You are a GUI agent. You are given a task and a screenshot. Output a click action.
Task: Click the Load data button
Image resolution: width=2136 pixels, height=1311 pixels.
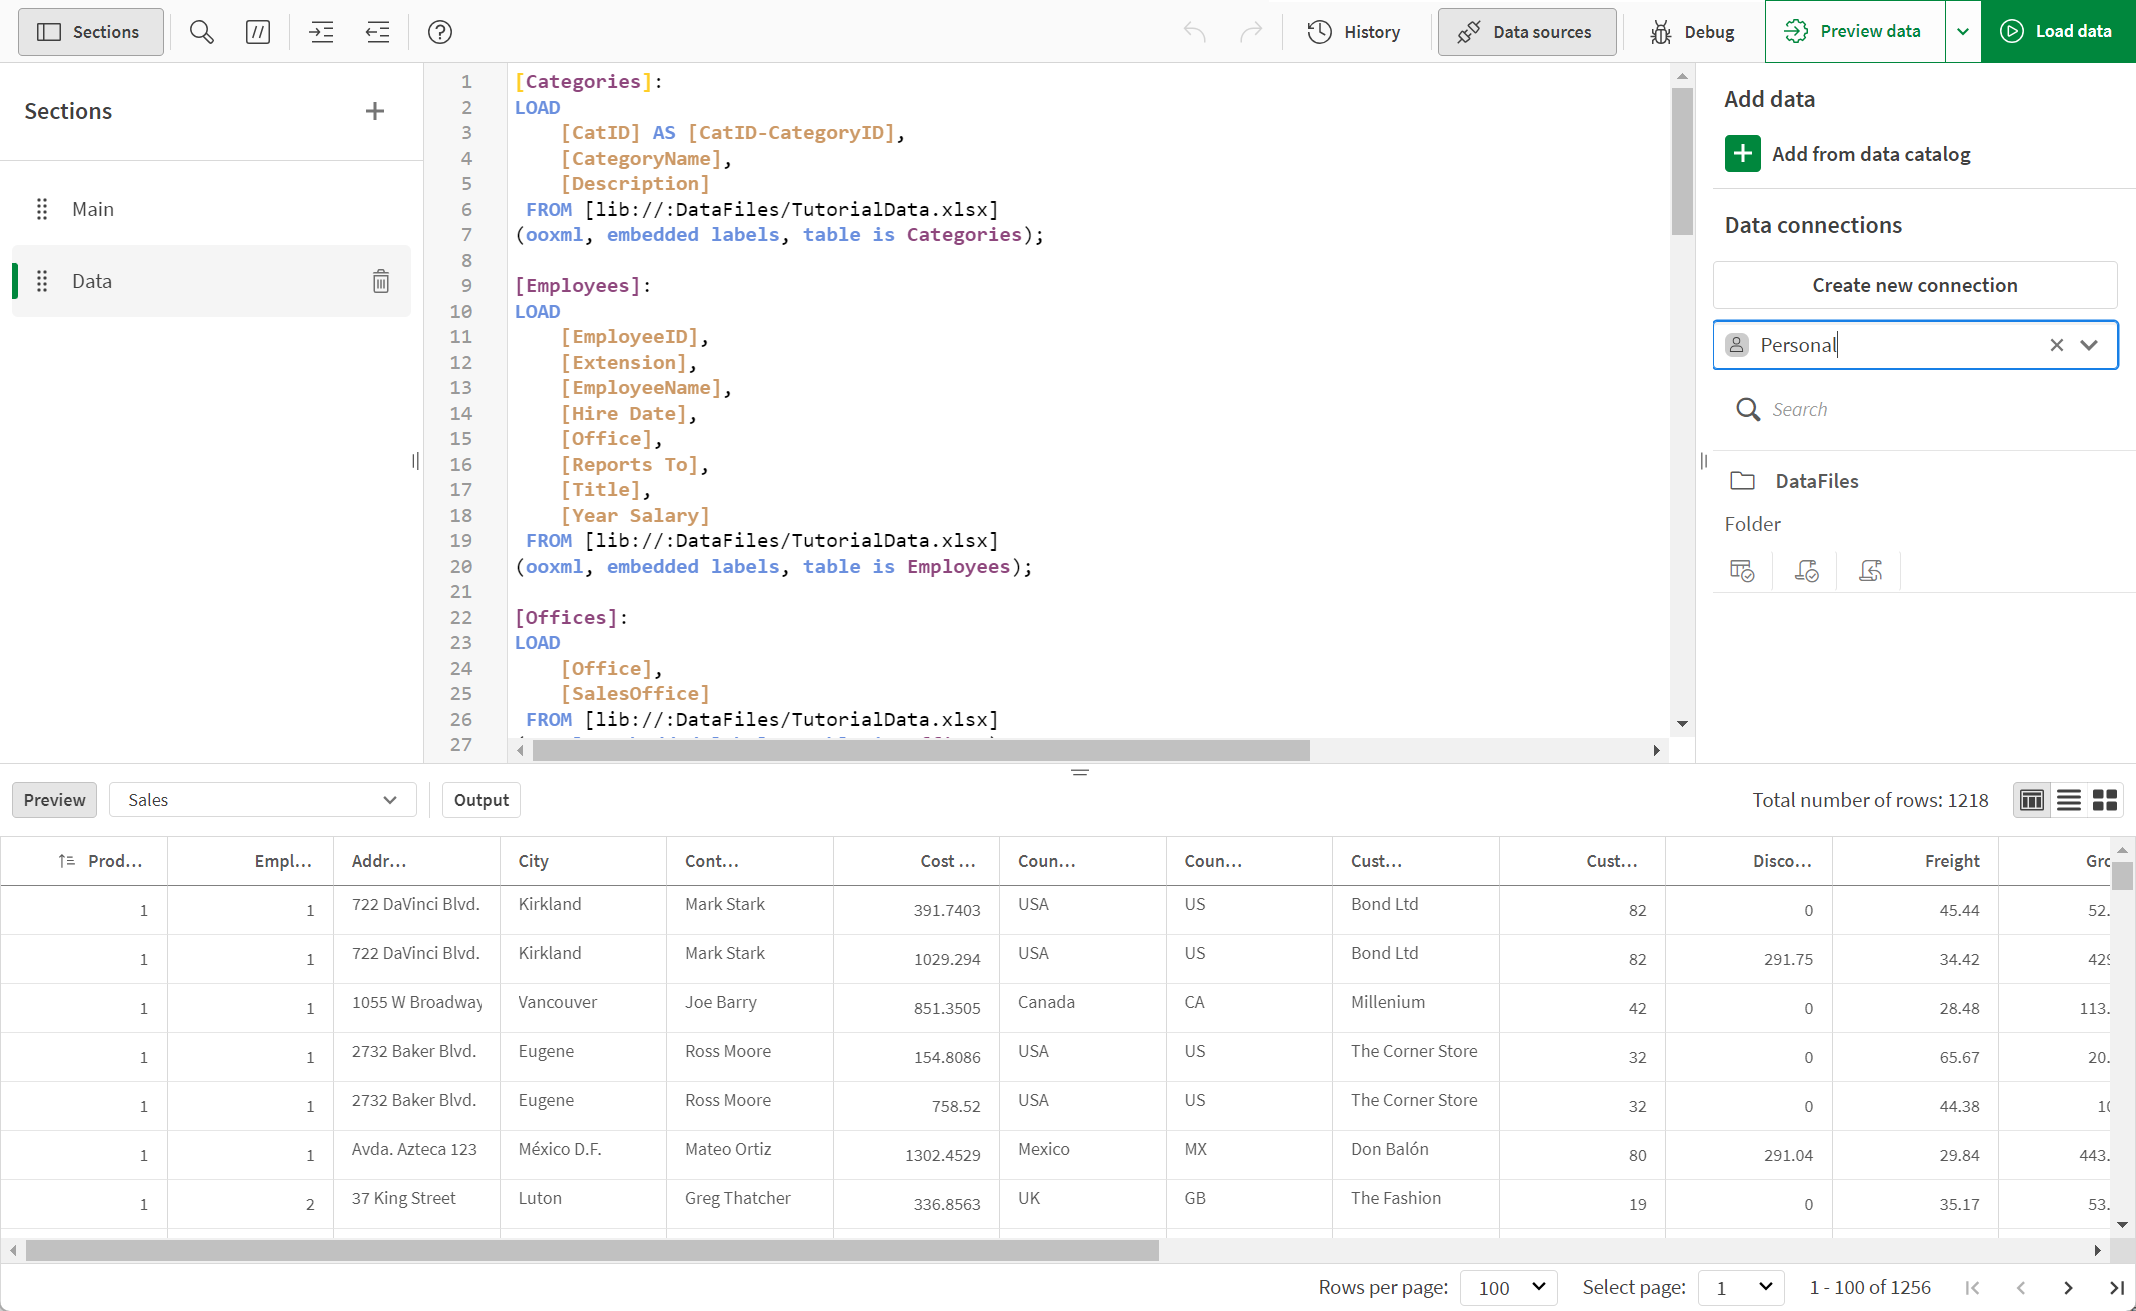click(2057, 32)
